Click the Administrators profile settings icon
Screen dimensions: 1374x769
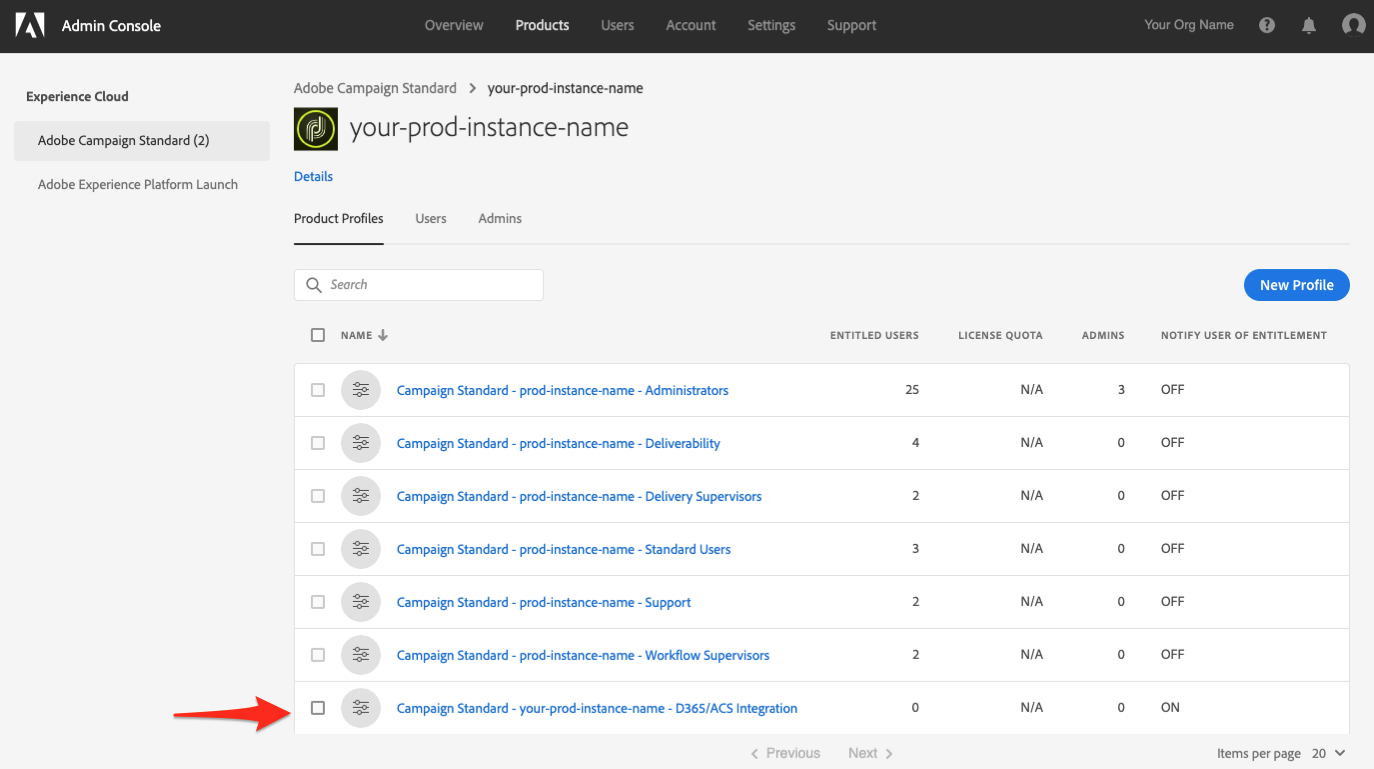point(361,390)
